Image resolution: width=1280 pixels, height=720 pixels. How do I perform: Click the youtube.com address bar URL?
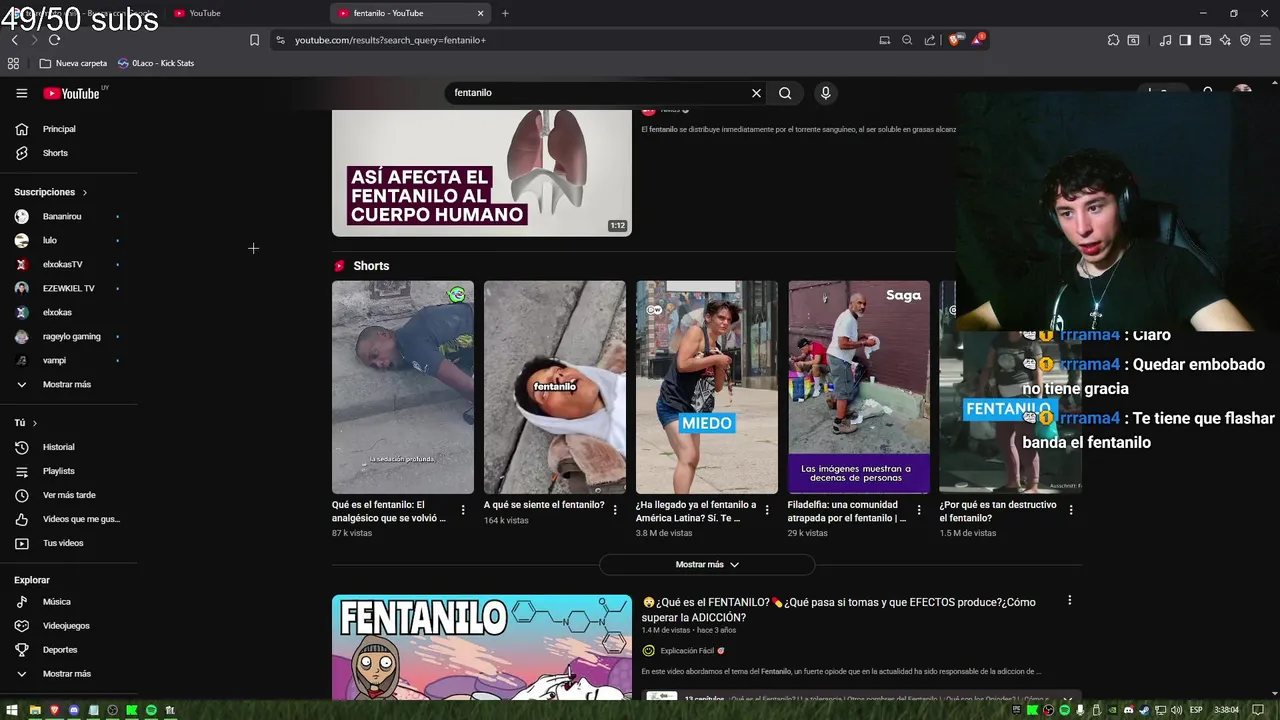click(x=390, y=40)
